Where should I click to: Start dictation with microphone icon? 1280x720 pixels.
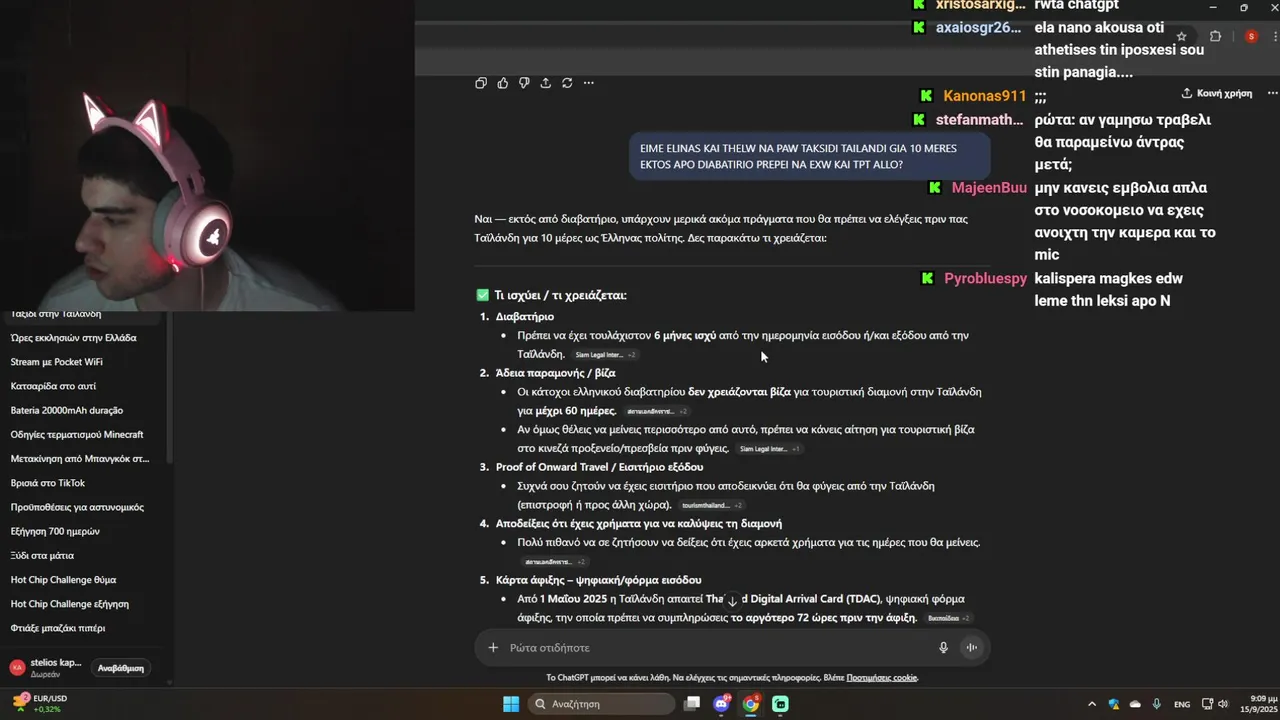(x=943, y=648)
